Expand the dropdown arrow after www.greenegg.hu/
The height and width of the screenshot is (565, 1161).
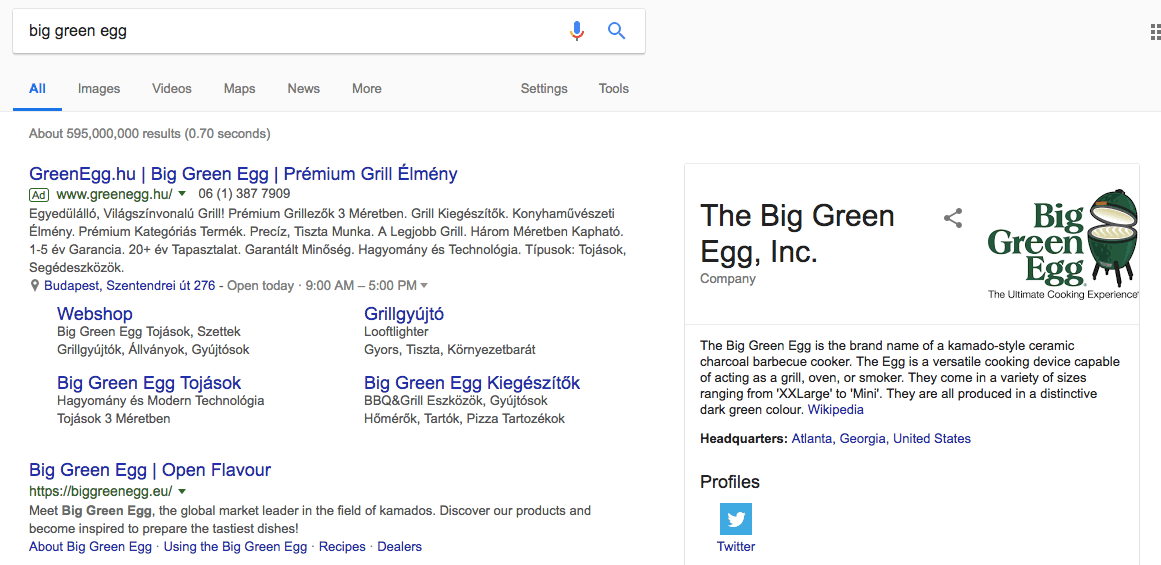pos(182,195)
